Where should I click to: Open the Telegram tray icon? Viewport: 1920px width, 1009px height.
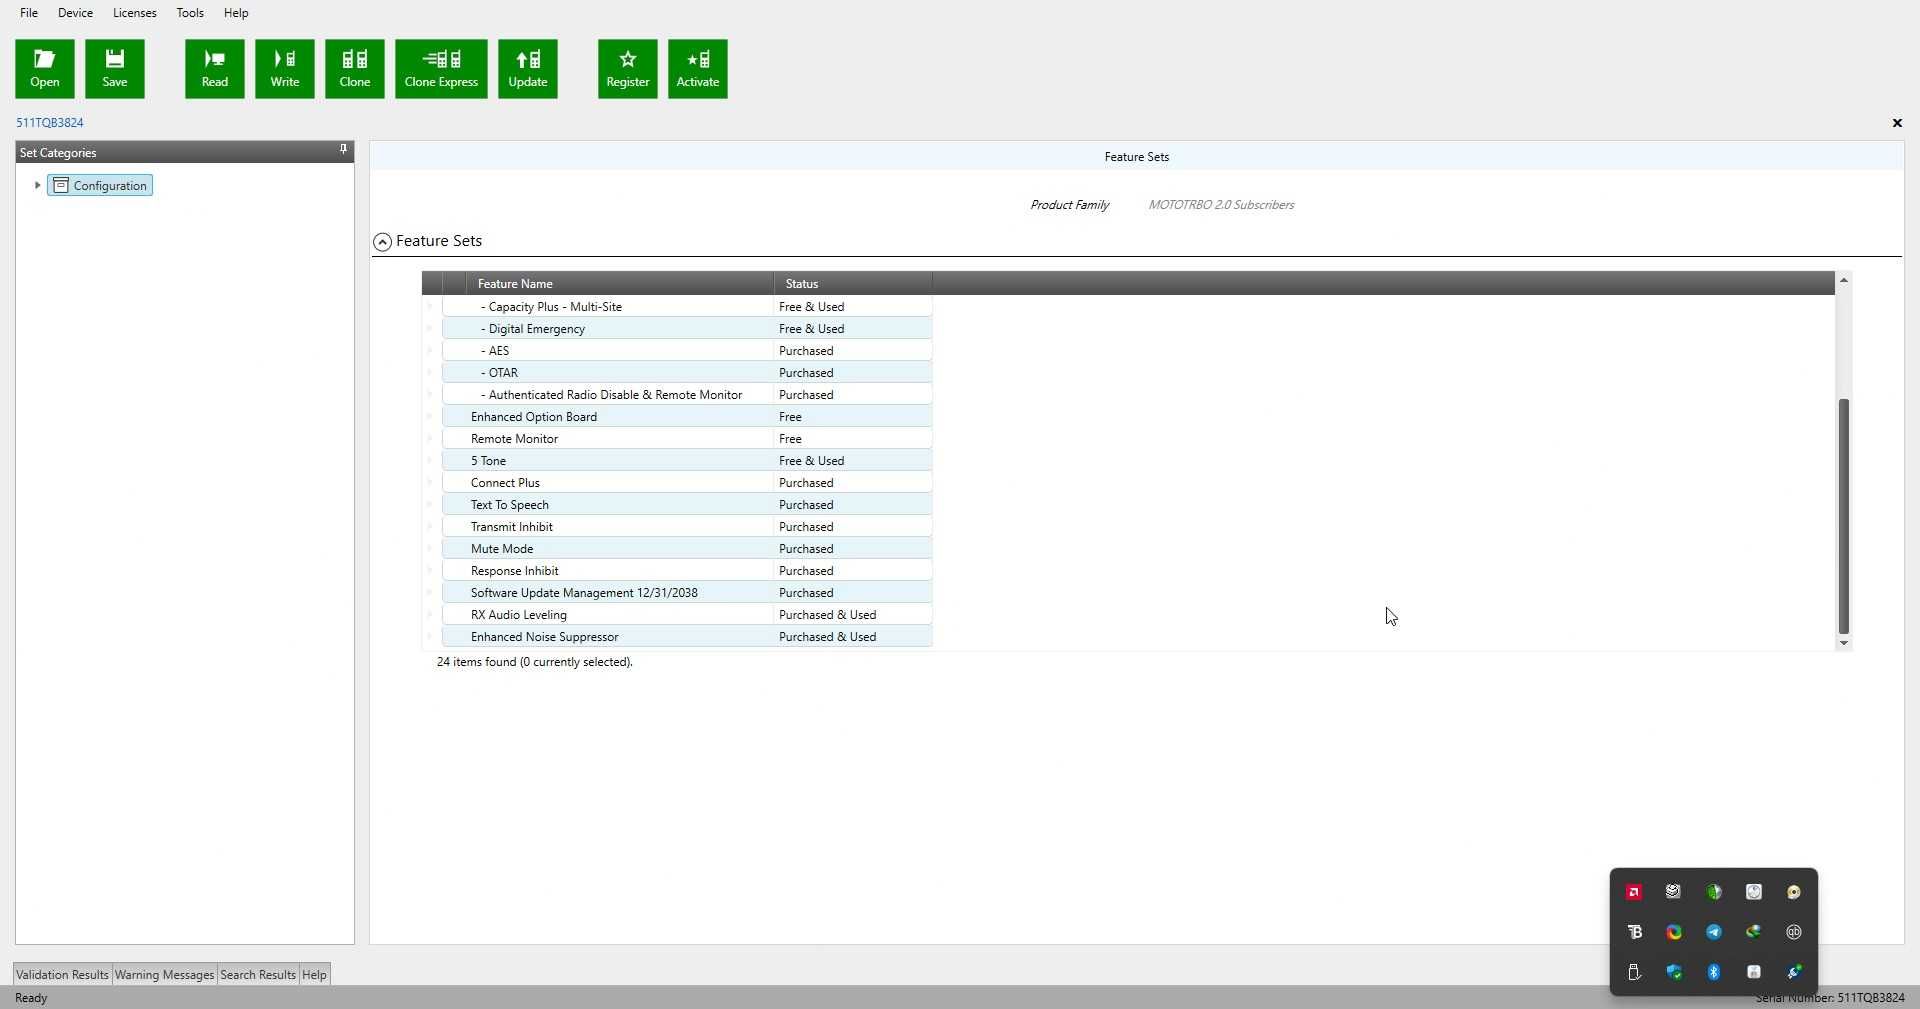point(1714,932)
